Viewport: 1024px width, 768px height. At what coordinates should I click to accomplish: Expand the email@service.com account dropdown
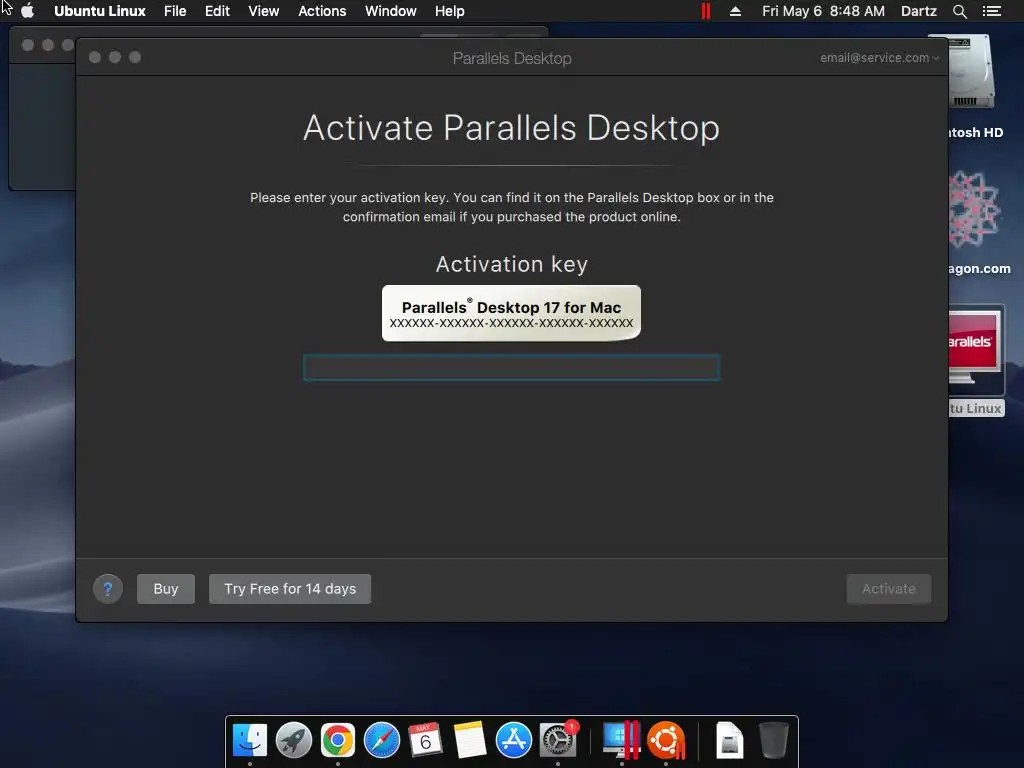pos(879,57)
